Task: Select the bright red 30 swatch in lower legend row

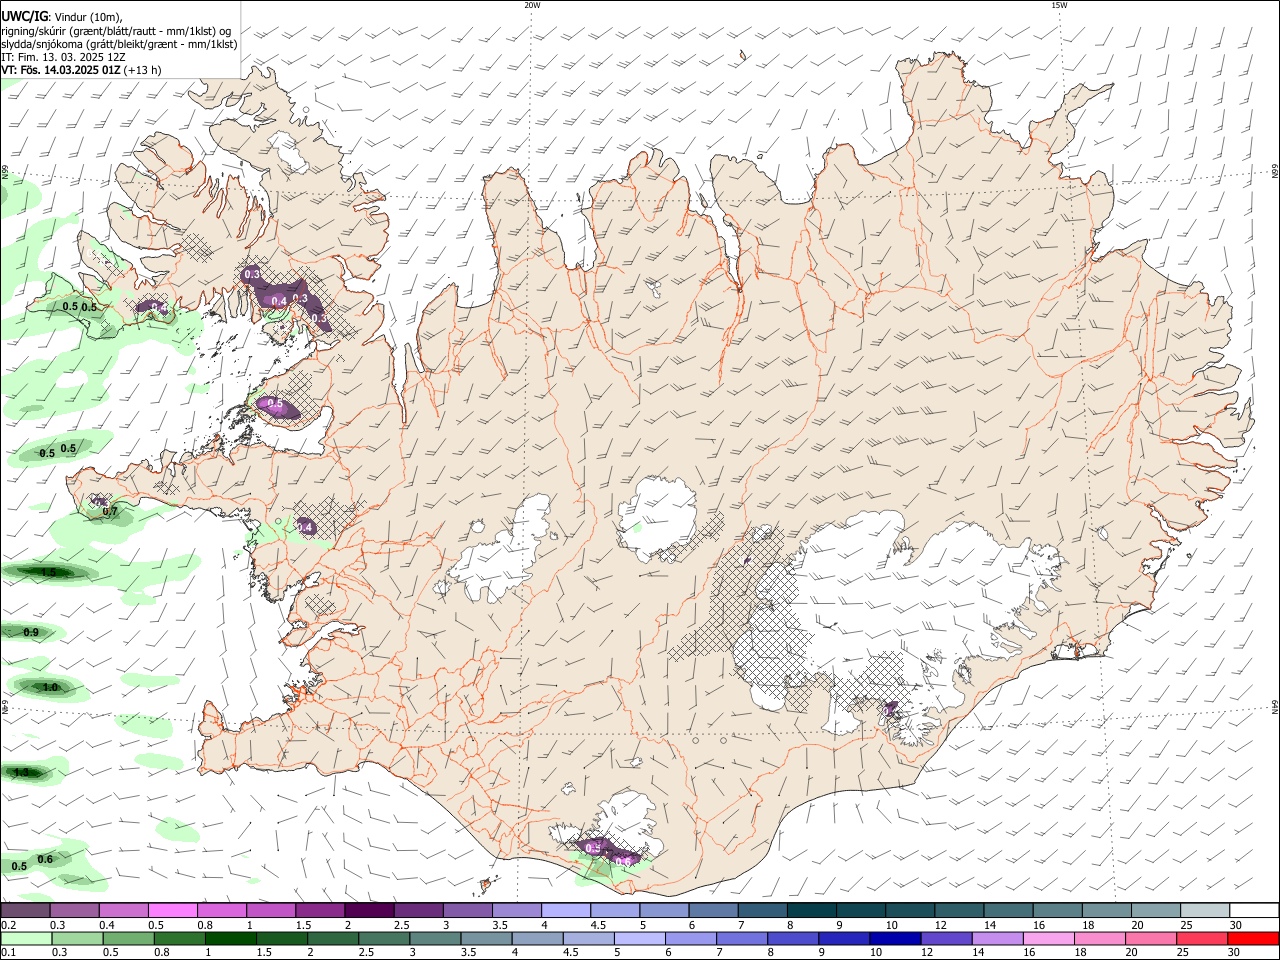Action: pos(1254,938)
